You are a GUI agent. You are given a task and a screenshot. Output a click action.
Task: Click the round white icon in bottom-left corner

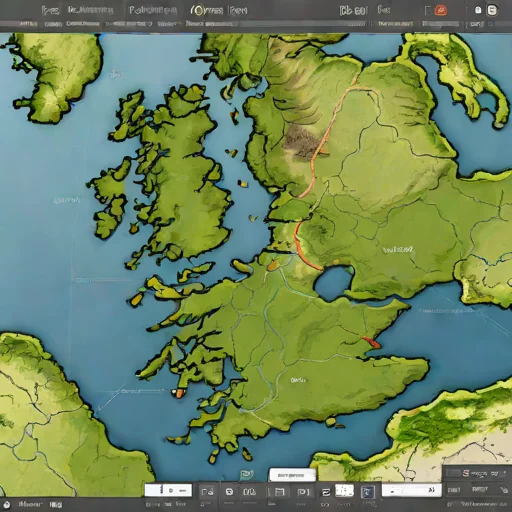click(x=6, y=504)
